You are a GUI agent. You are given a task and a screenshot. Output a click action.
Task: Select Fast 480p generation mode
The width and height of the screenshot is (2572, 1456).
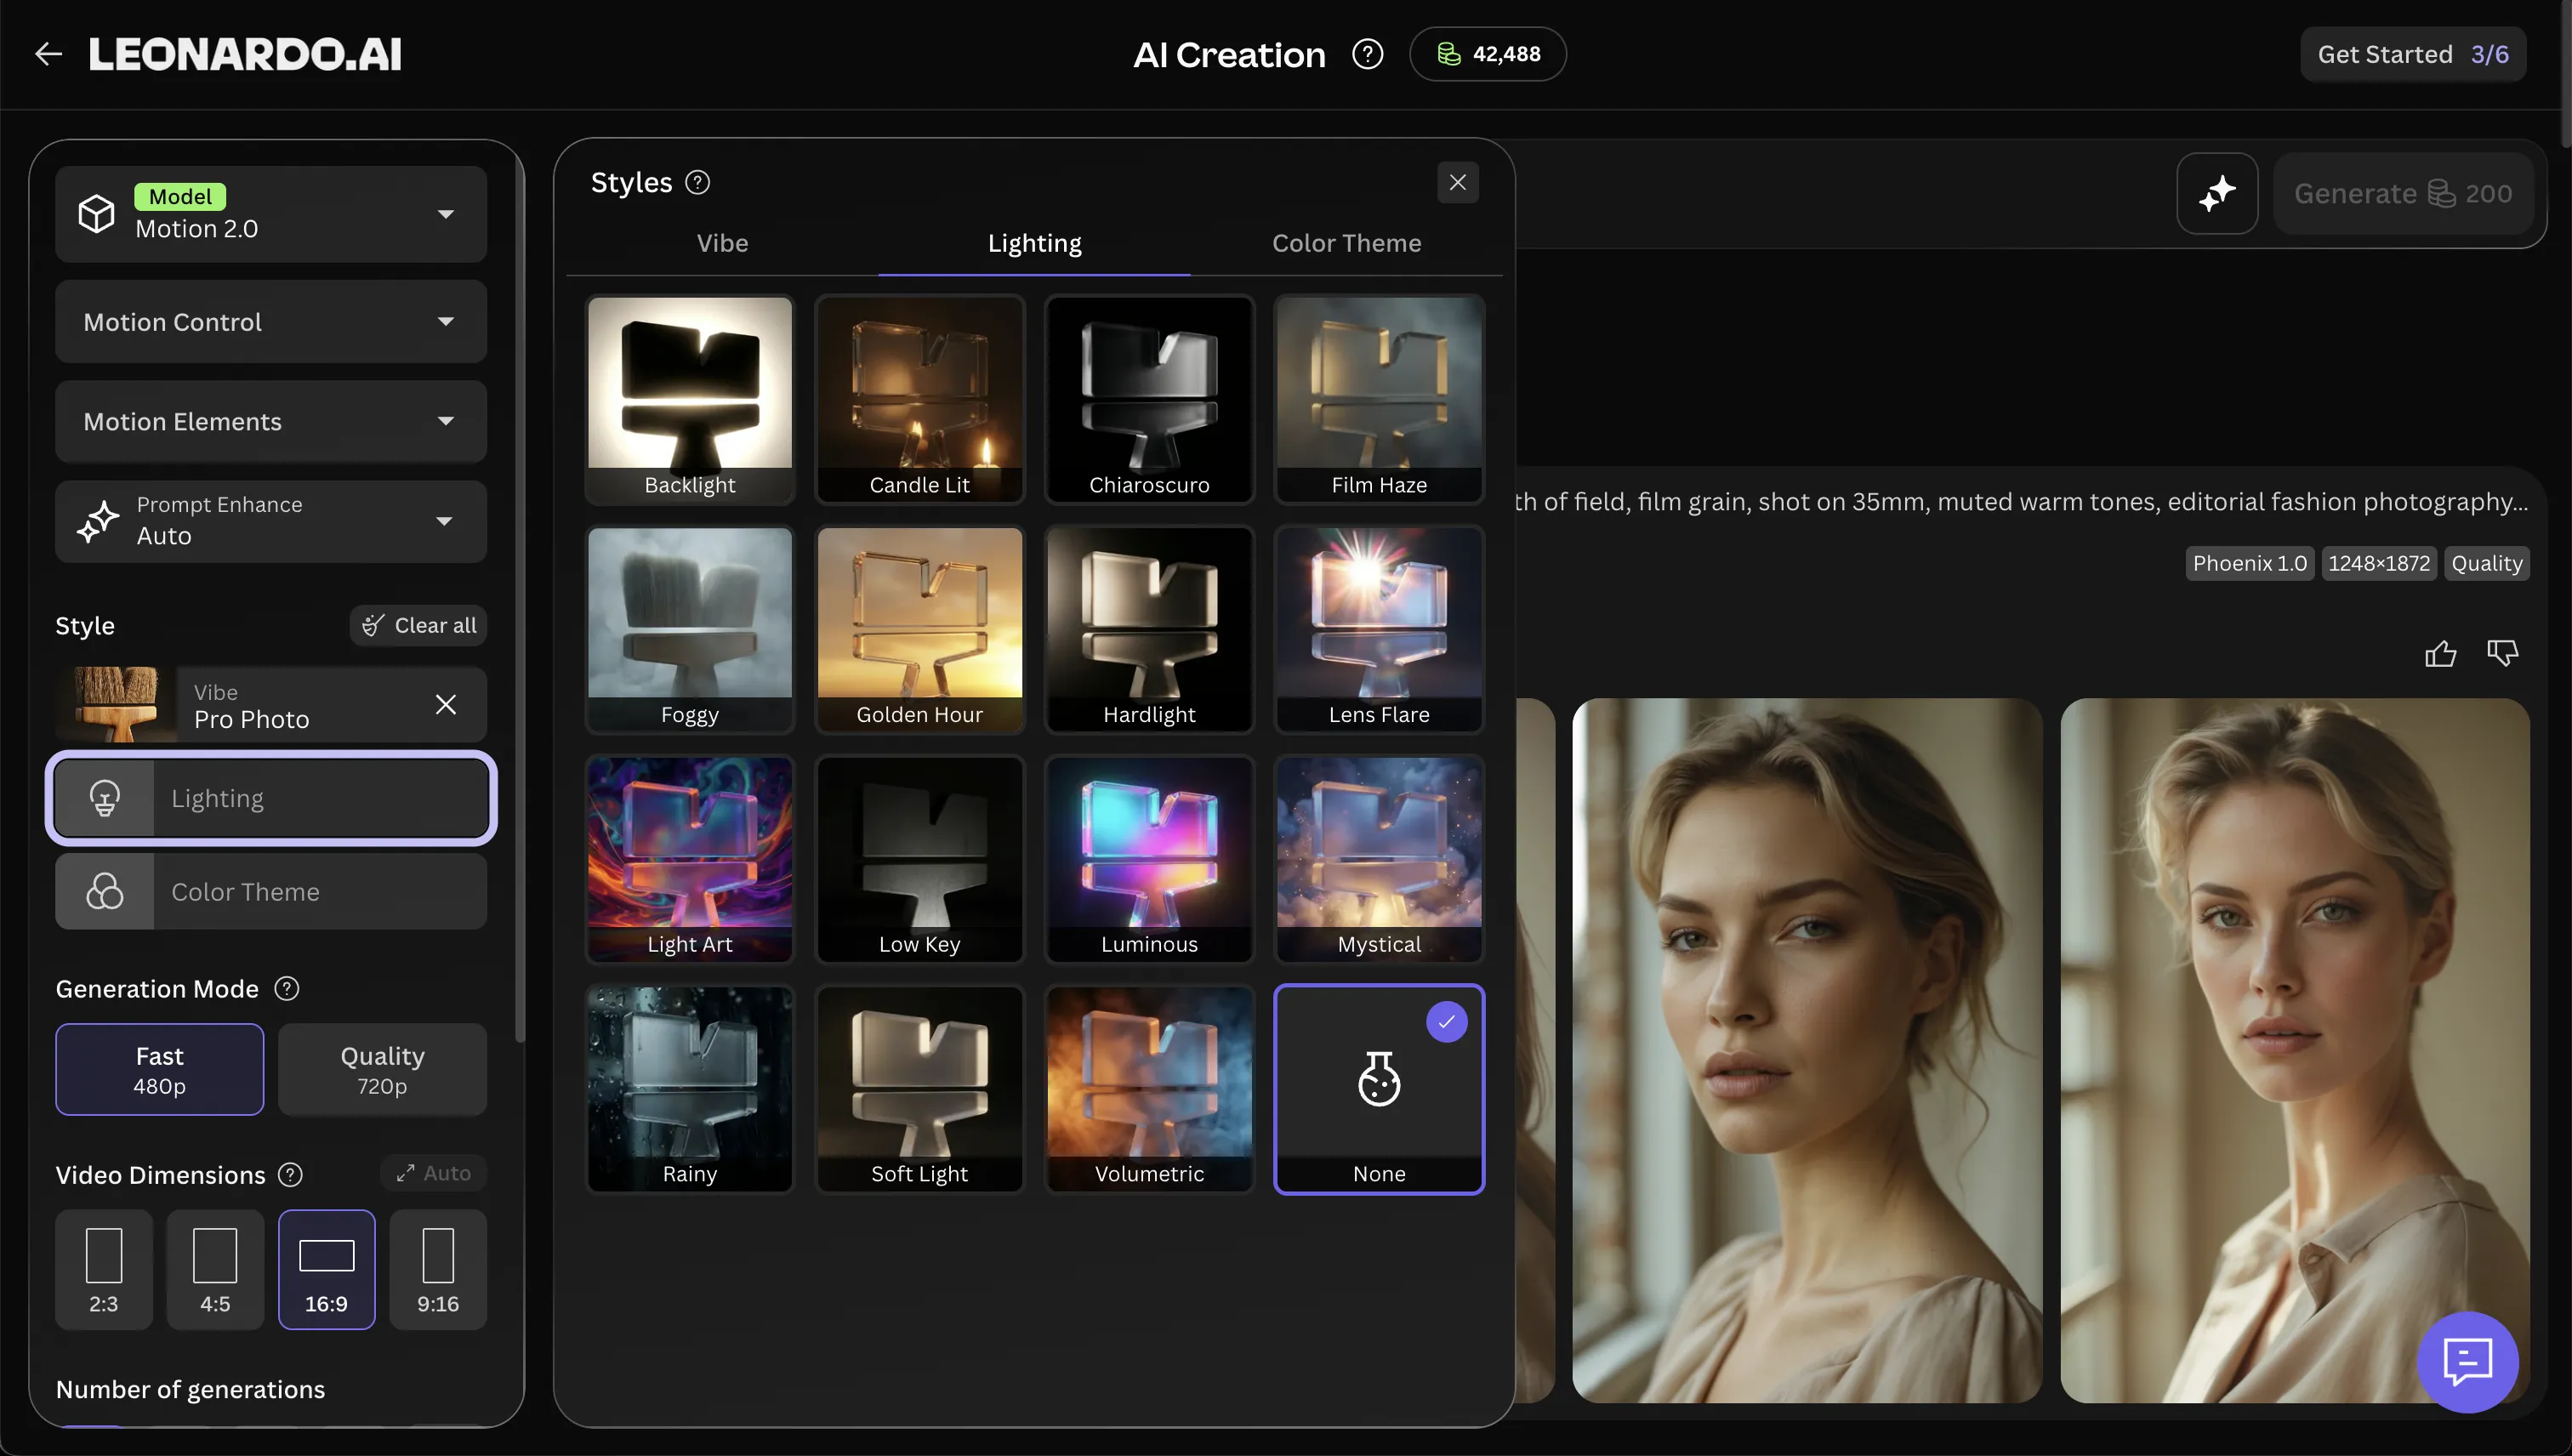[x=160, y=1069]
